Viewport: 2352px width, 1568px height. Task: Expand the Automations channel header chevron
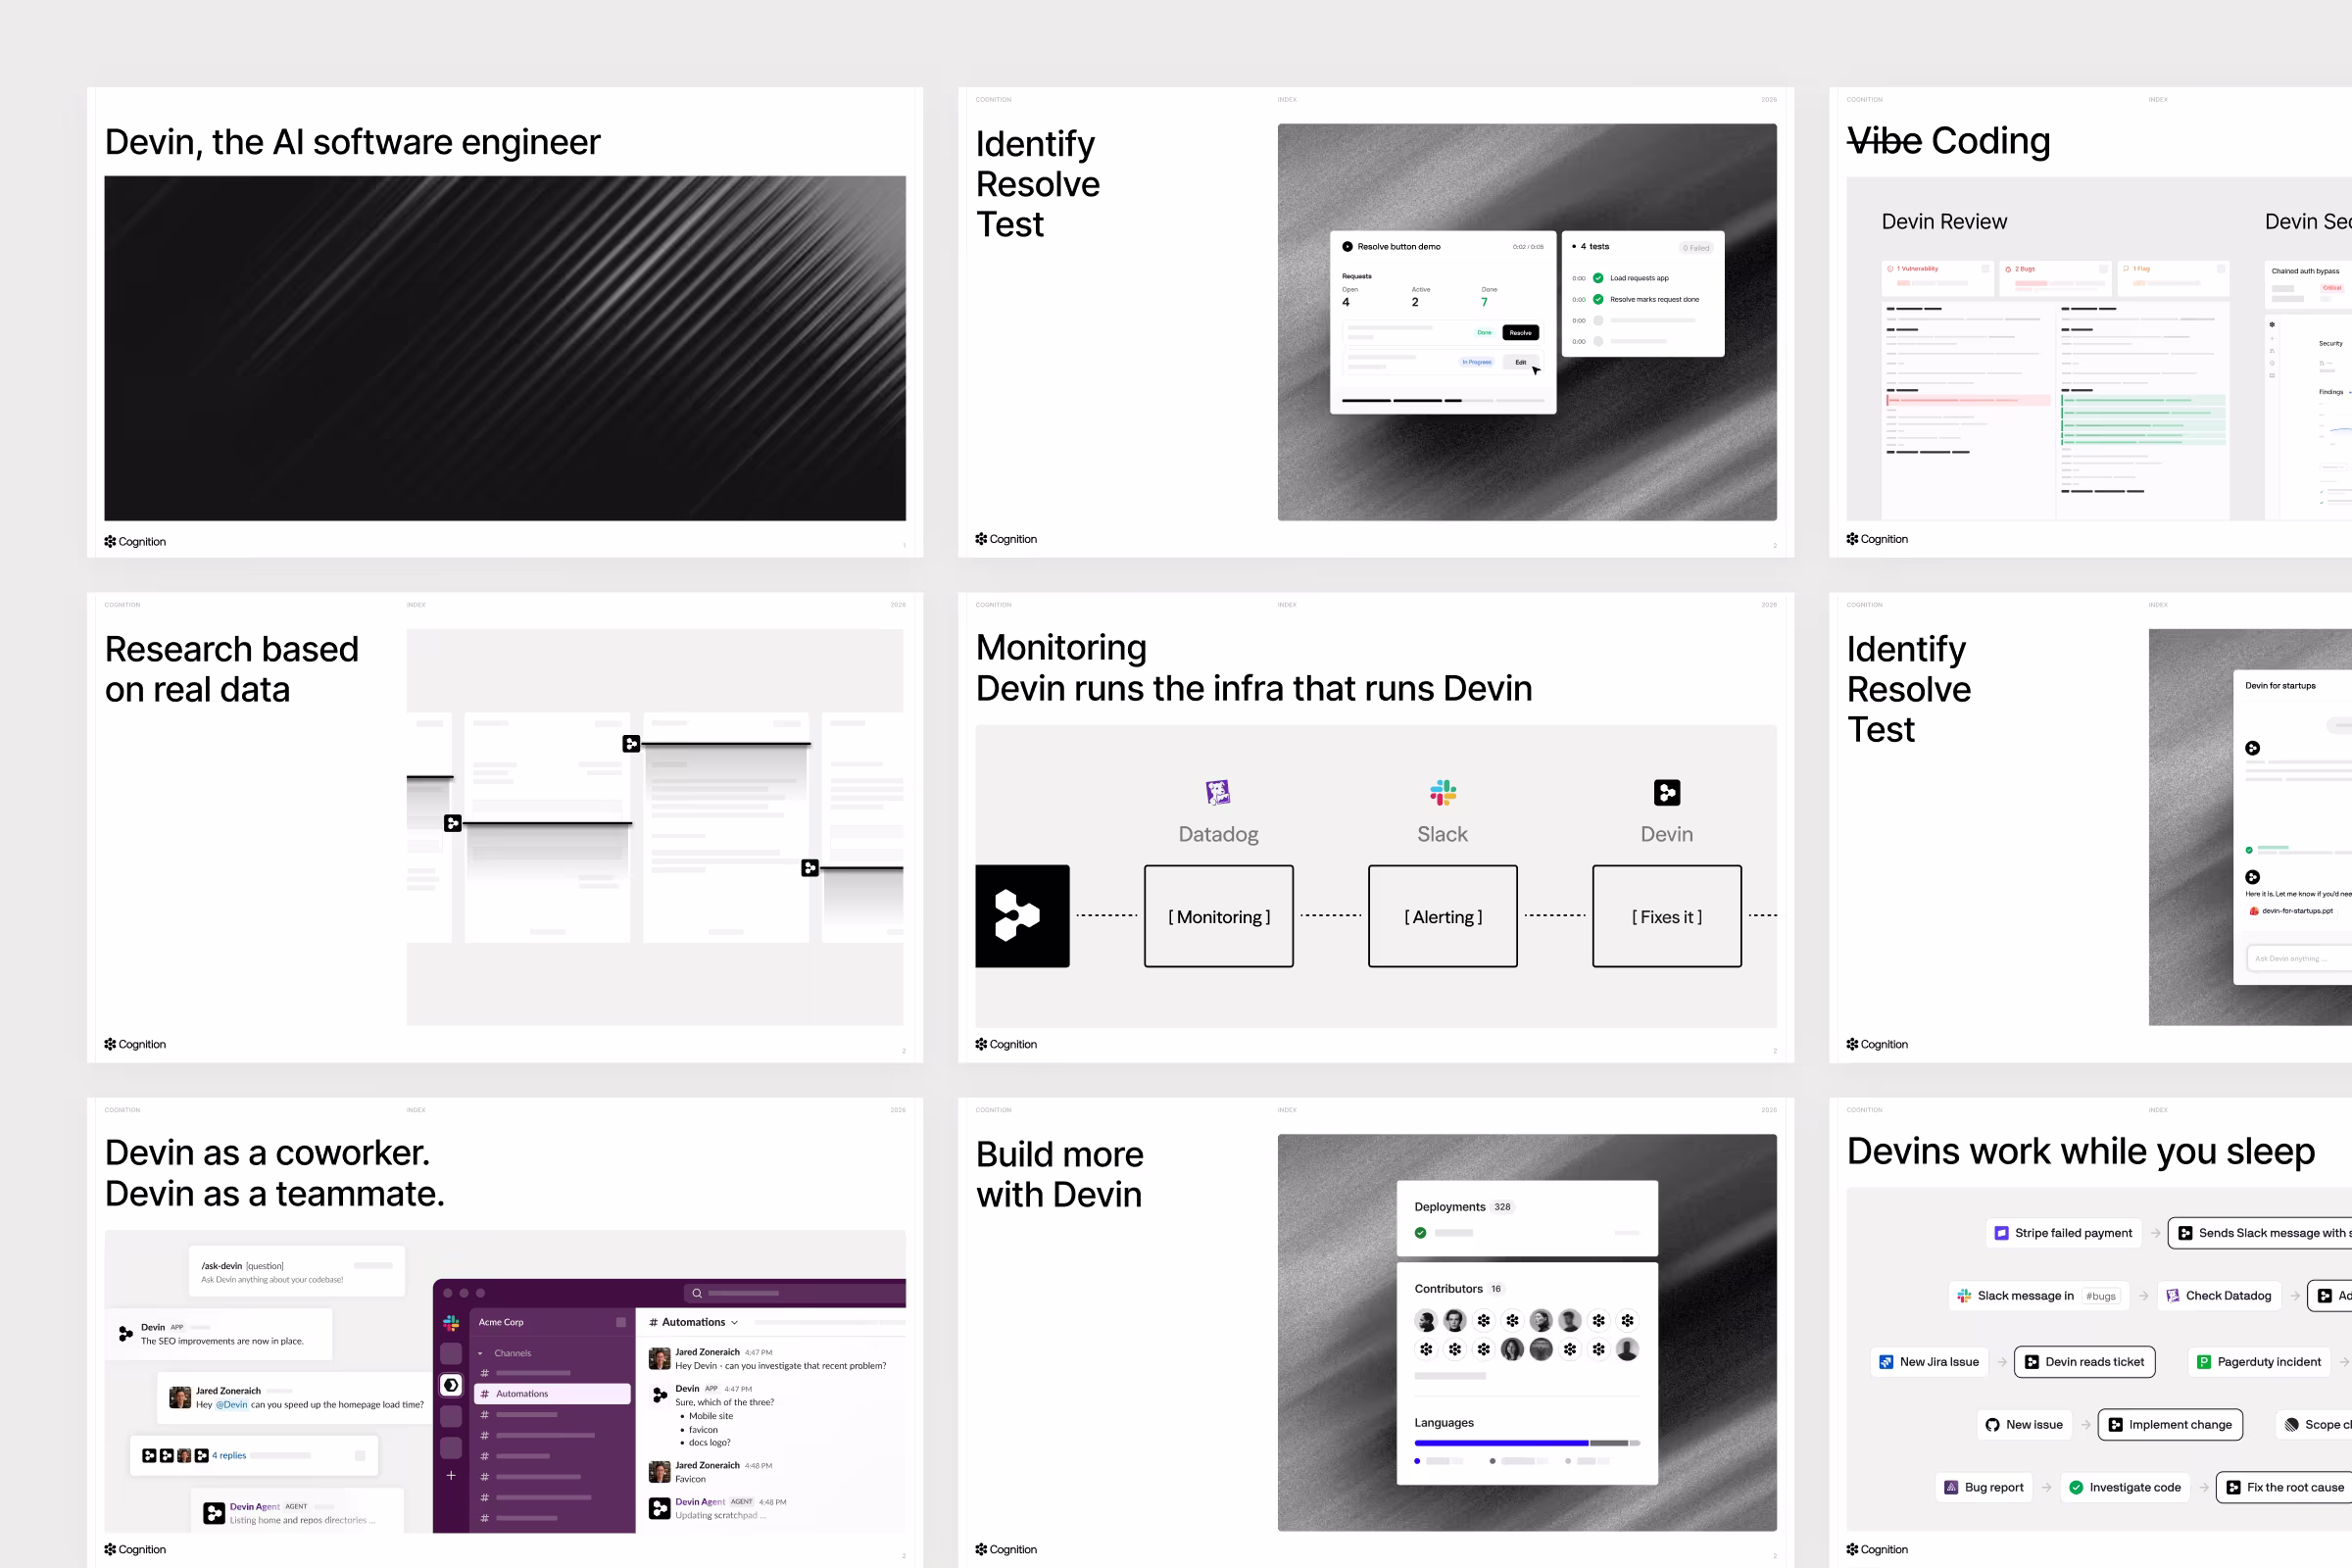point(735,1323)
